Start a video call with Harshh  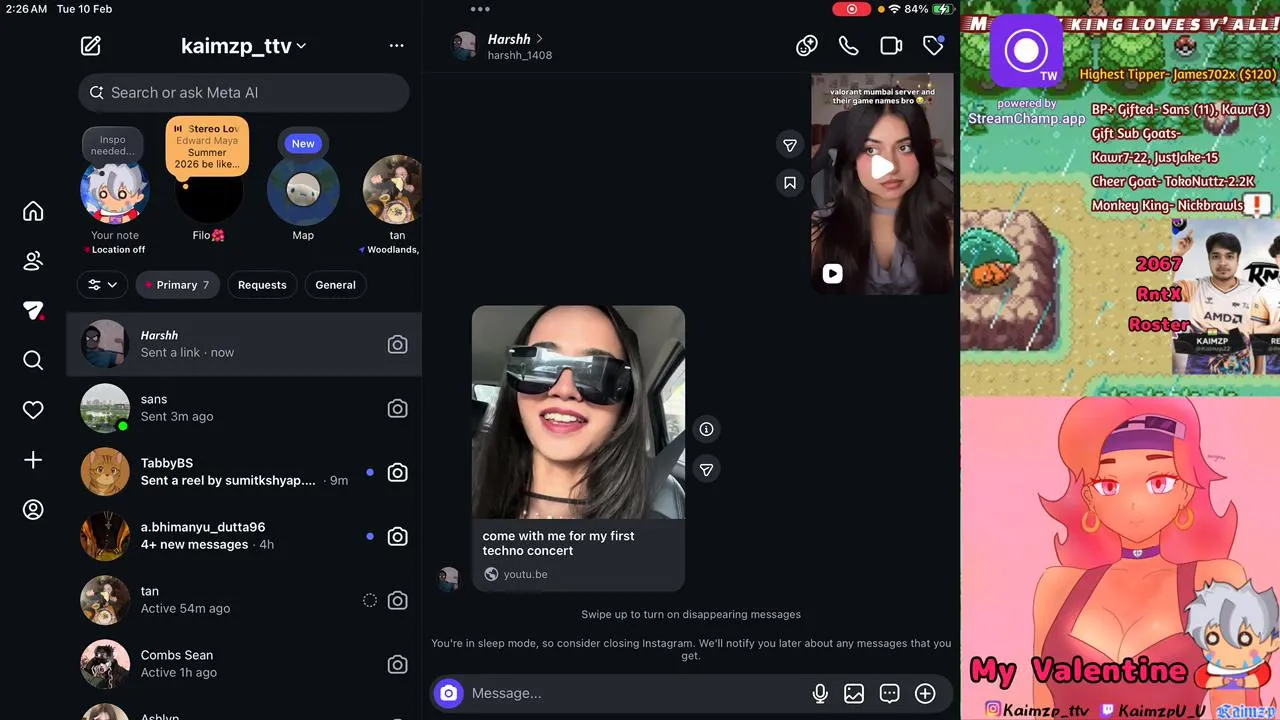(891, 46)
